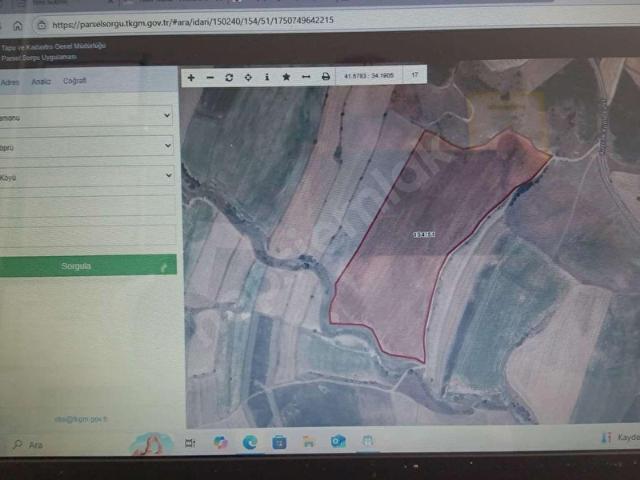The height and width of the screenshot is (480, 640).
Task: Open File Explorer from the taskbar
Action: pyautogui.click(x=309, y=441)
